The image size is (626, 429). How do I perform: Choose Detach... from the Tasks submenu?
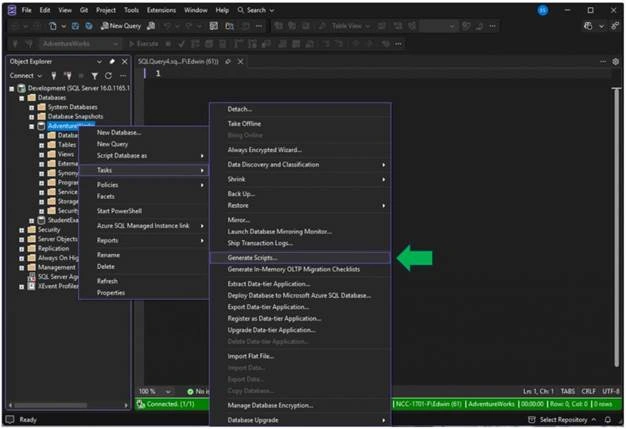click(300, 109)
